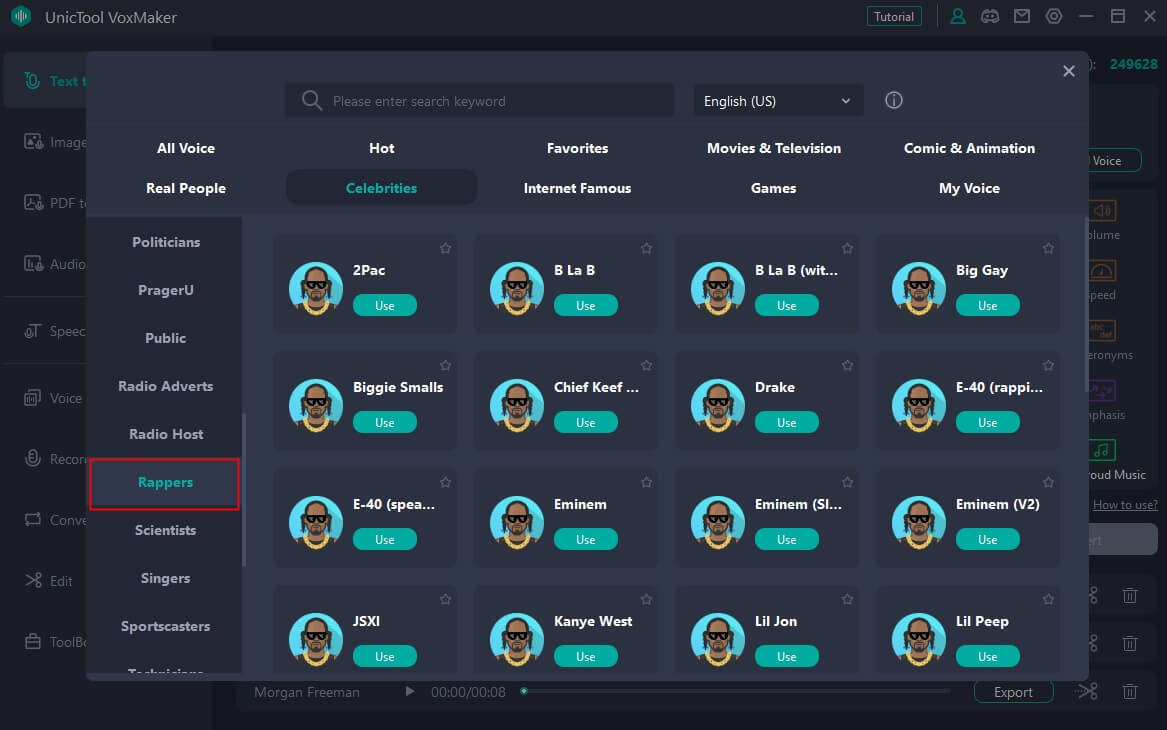Image resolution: width=1167 pixels, height=730 pixels.
Task: Use the Chief Keef voice
Action: [586, 422]
